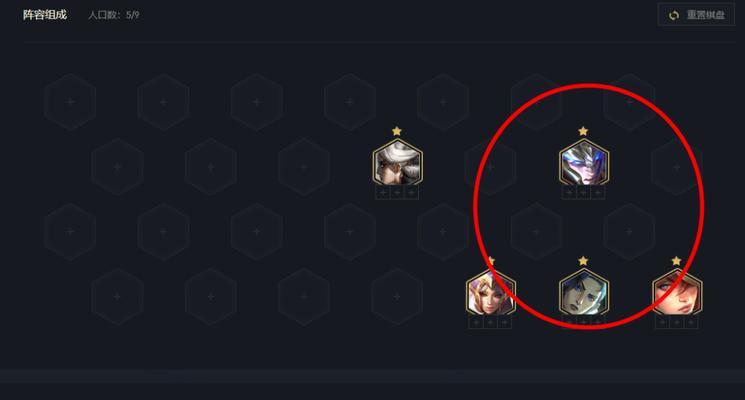
Task: Click the star above the red-haired champion
Action: pyautogui.click(x=676, y=261)
